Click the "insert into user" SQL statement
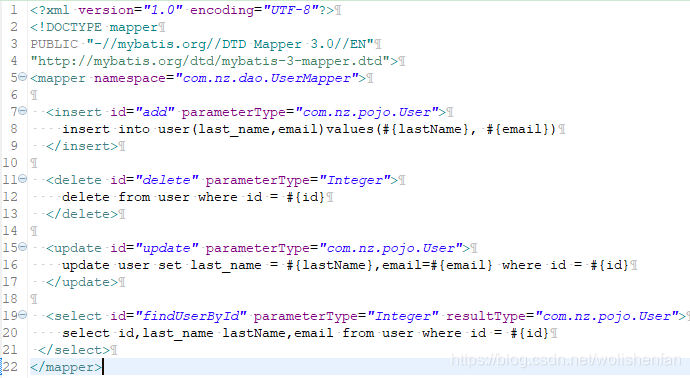This screenshot has width=690, height=378. [x=309, y=129]
